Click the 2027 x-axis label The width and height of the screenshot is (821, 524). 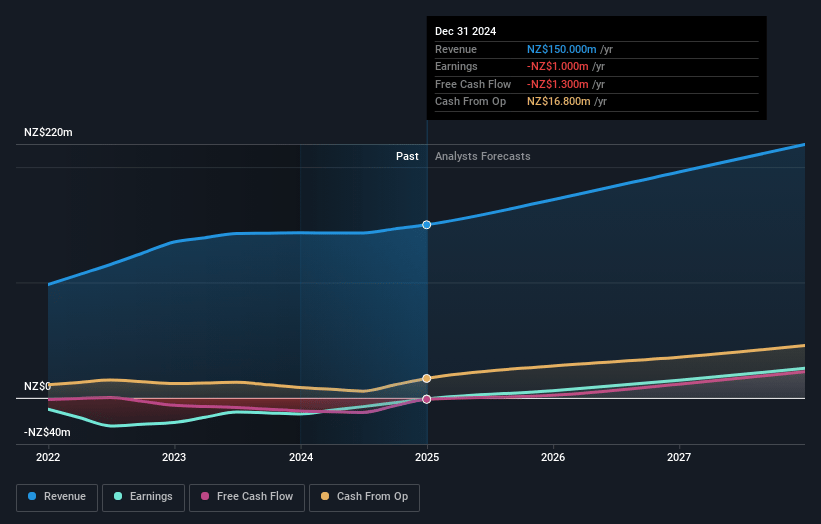click(x=679, y=458)
